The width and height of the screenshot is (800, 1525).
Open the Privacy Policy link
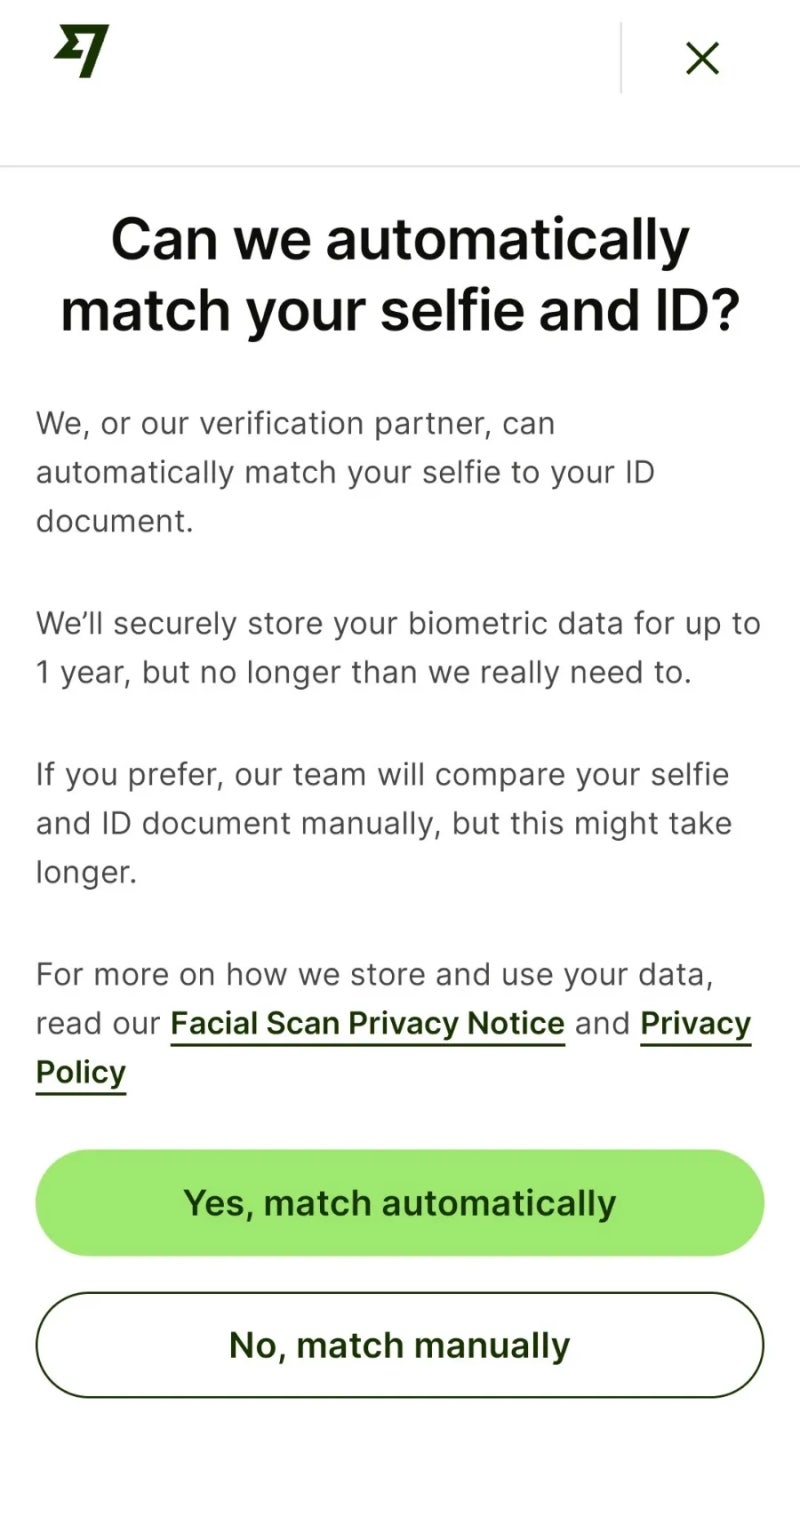click(696, 1024)
